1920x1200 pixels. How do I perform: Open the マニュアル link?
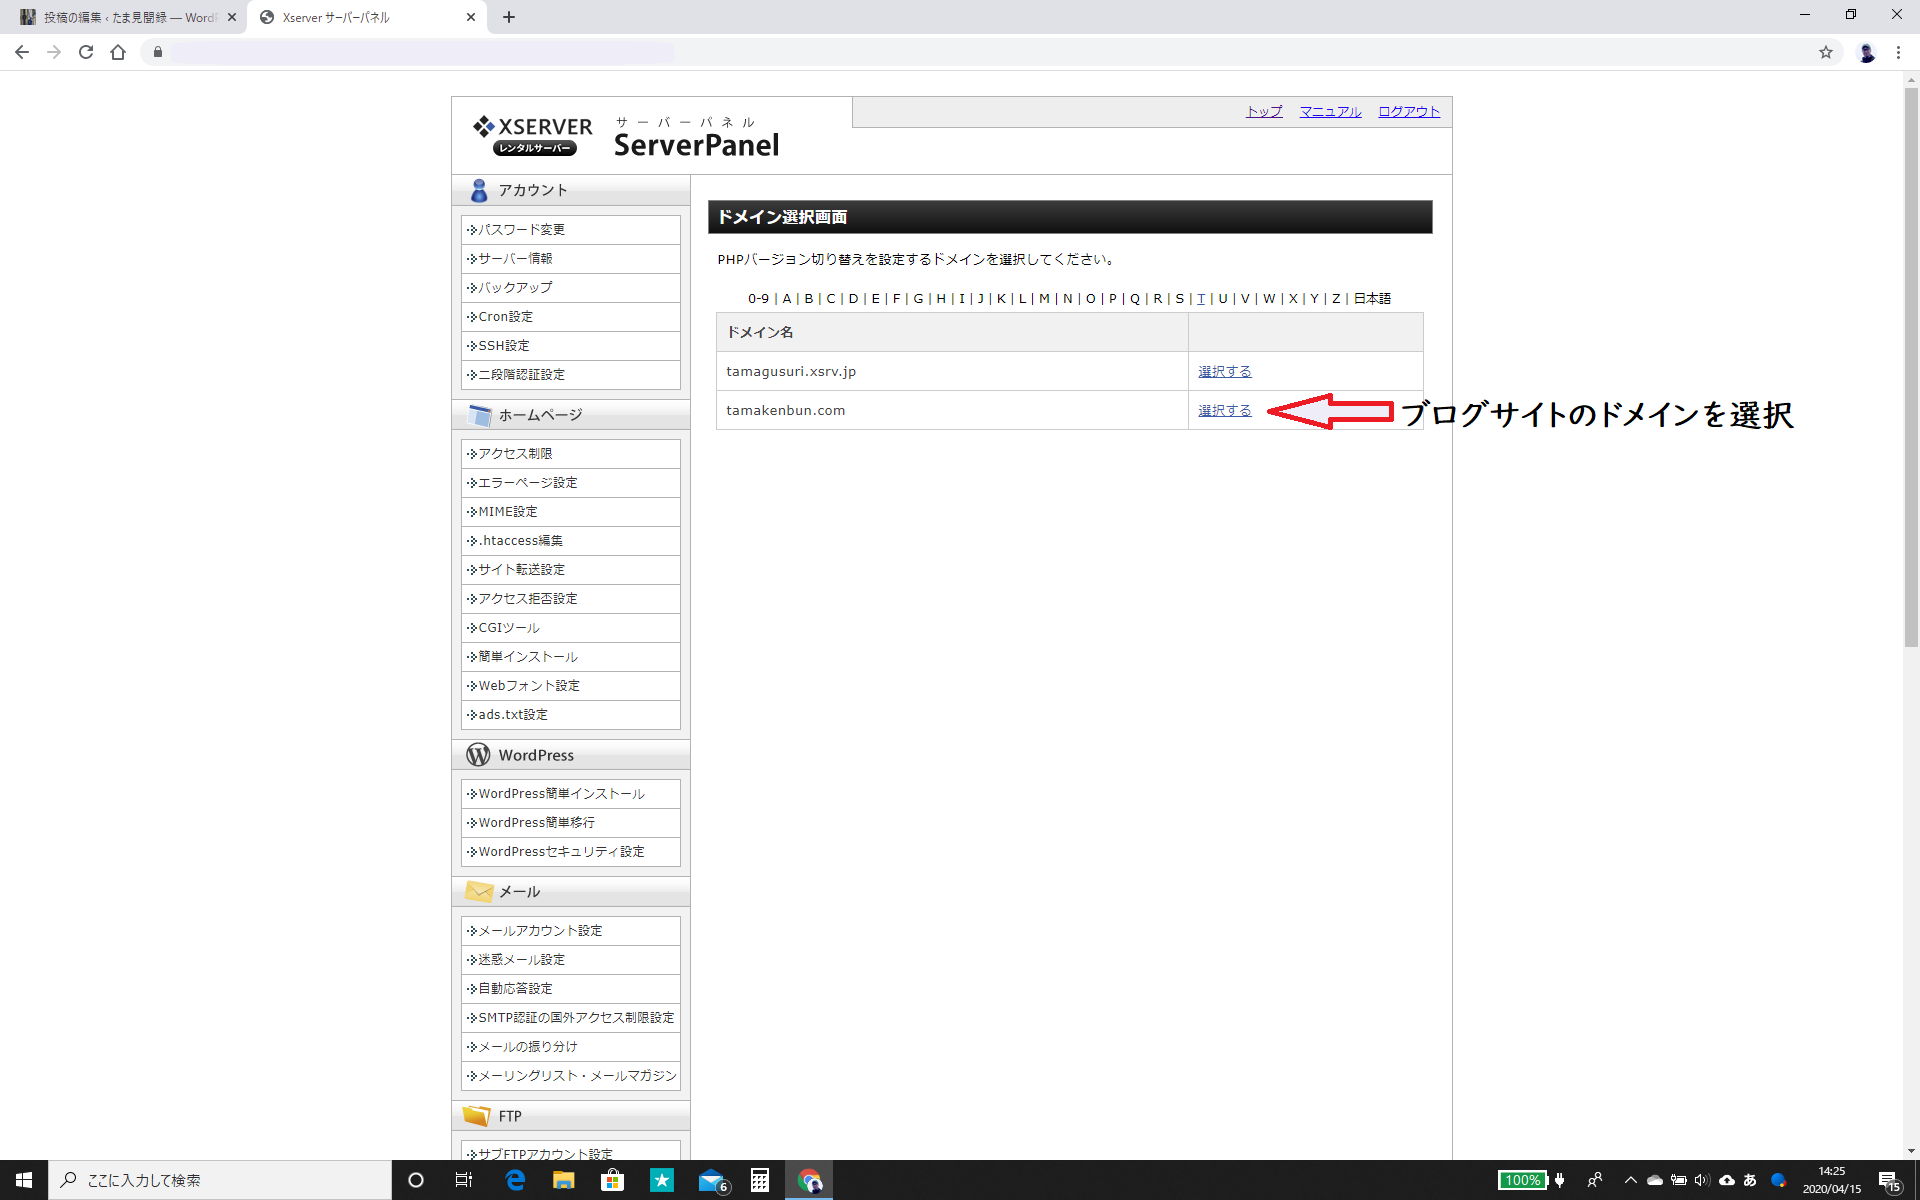click(x=1329, y=111)
